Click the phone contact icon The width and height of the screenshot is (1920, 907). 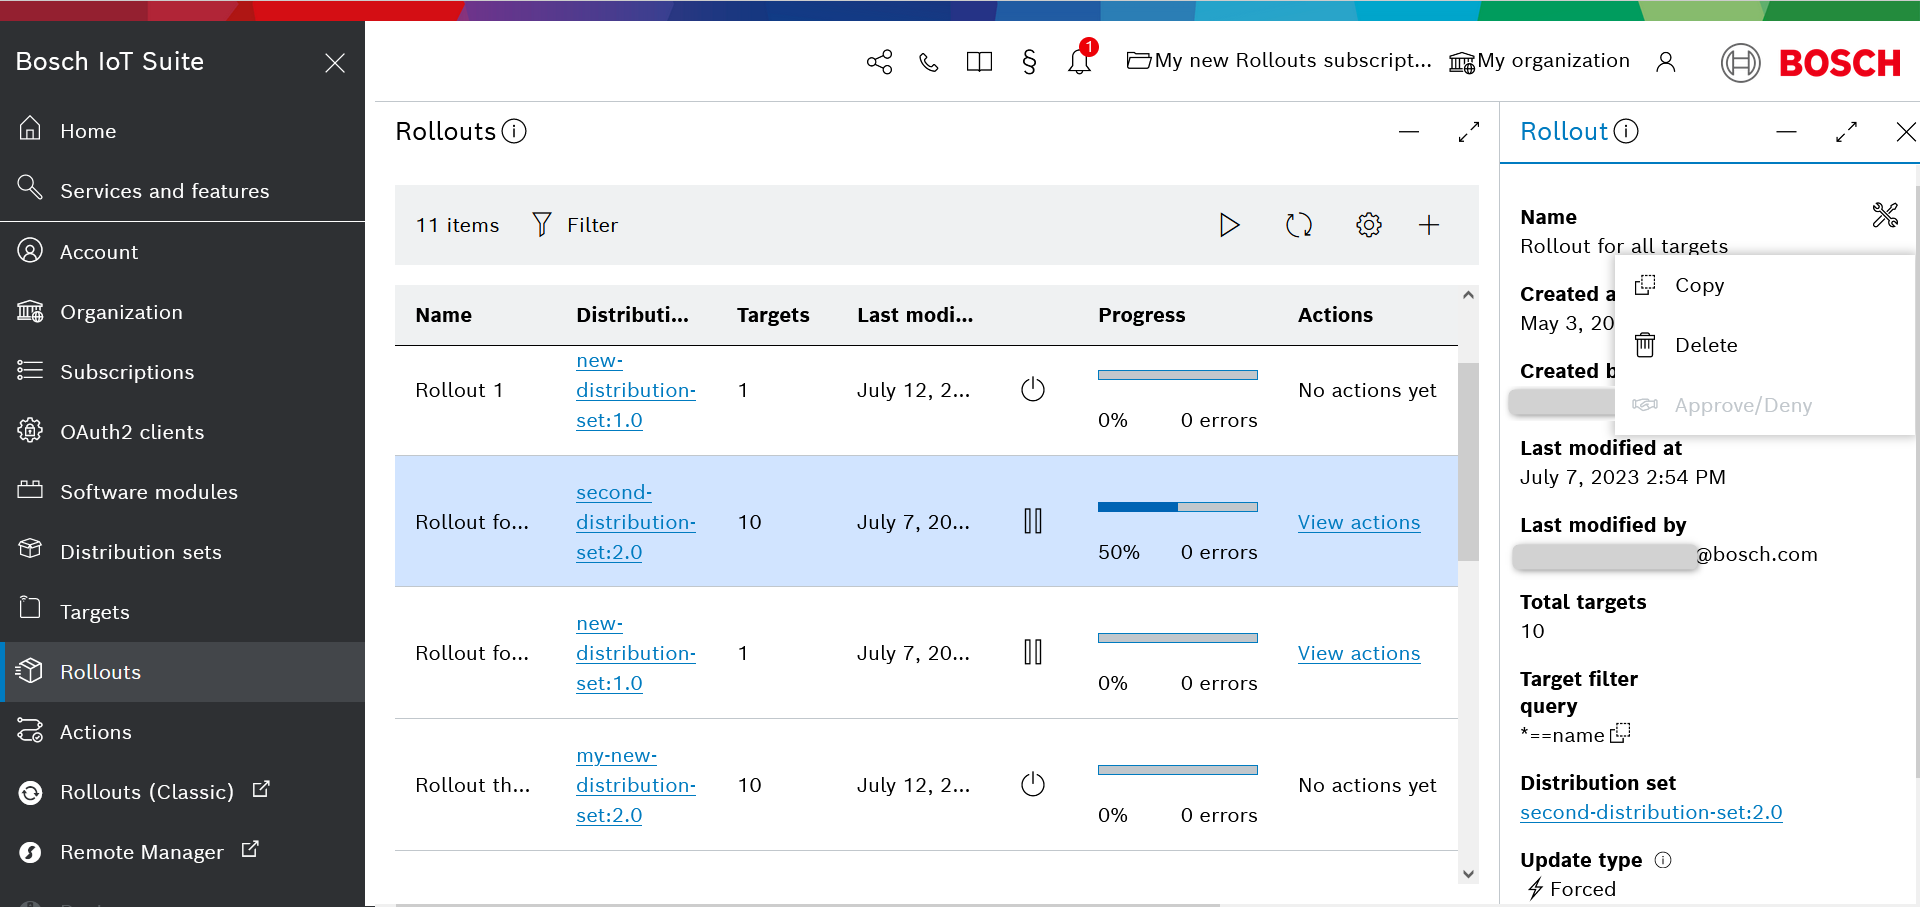(x=929, y=62)
